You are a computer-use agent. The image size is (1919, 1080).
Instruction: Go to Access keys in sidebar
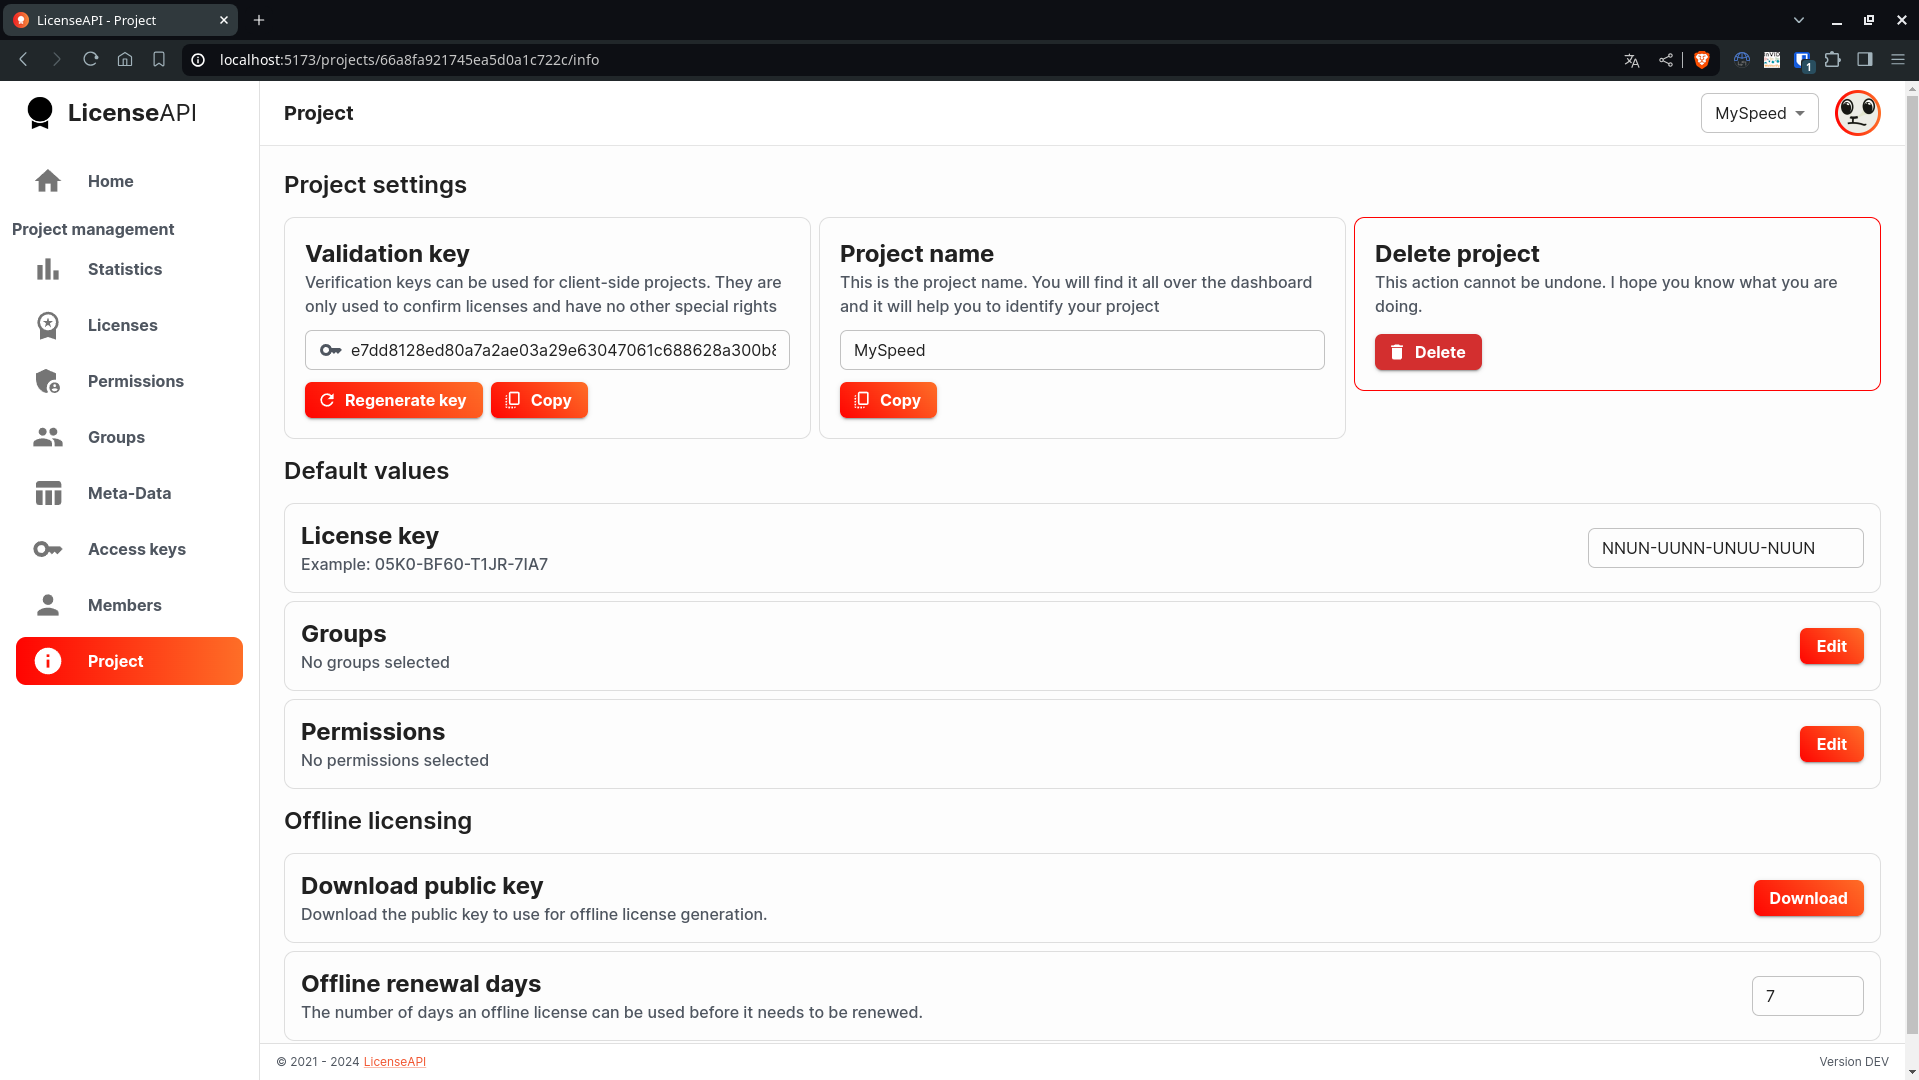(x=129, y=549)
